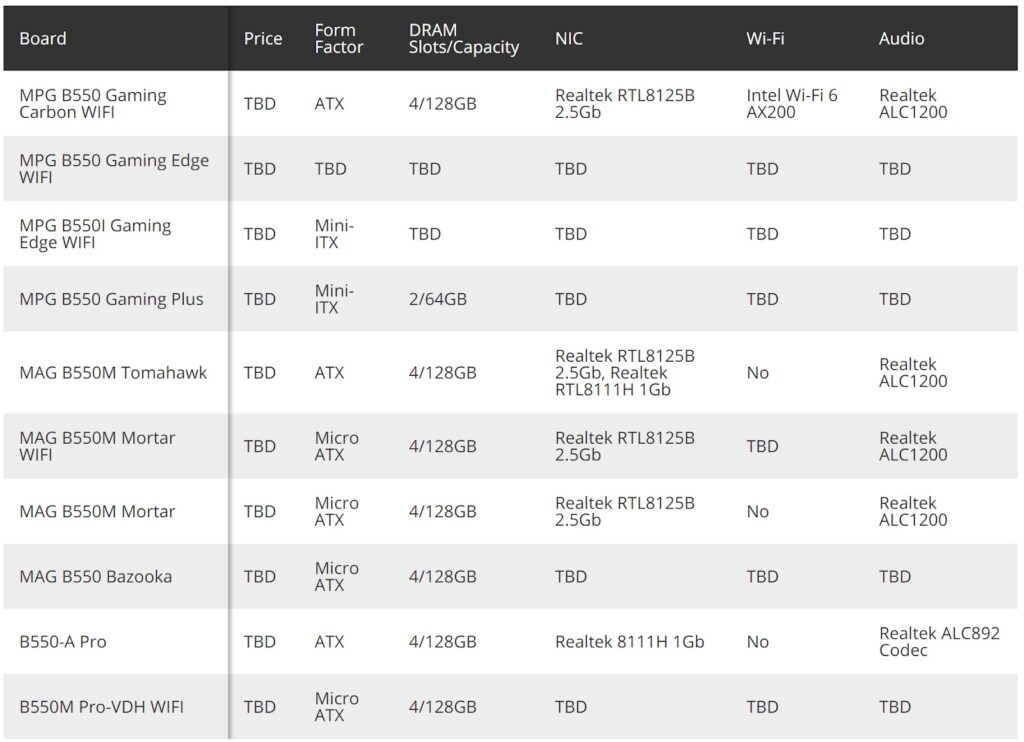Select MPG B550 Gaming Edge WIFI row name

tap(114, 169)
